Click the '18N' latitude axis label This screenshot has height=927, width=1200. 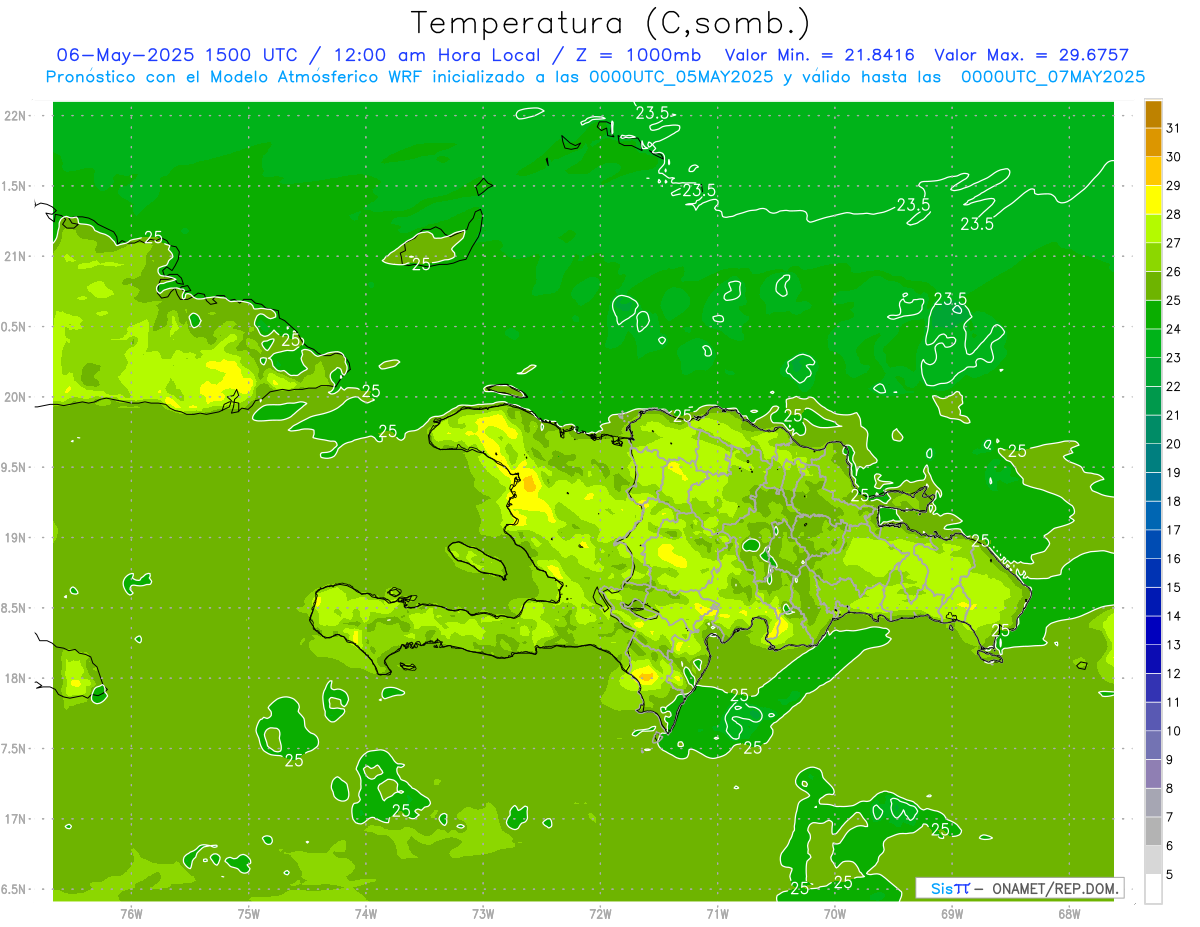coord(16,678)
